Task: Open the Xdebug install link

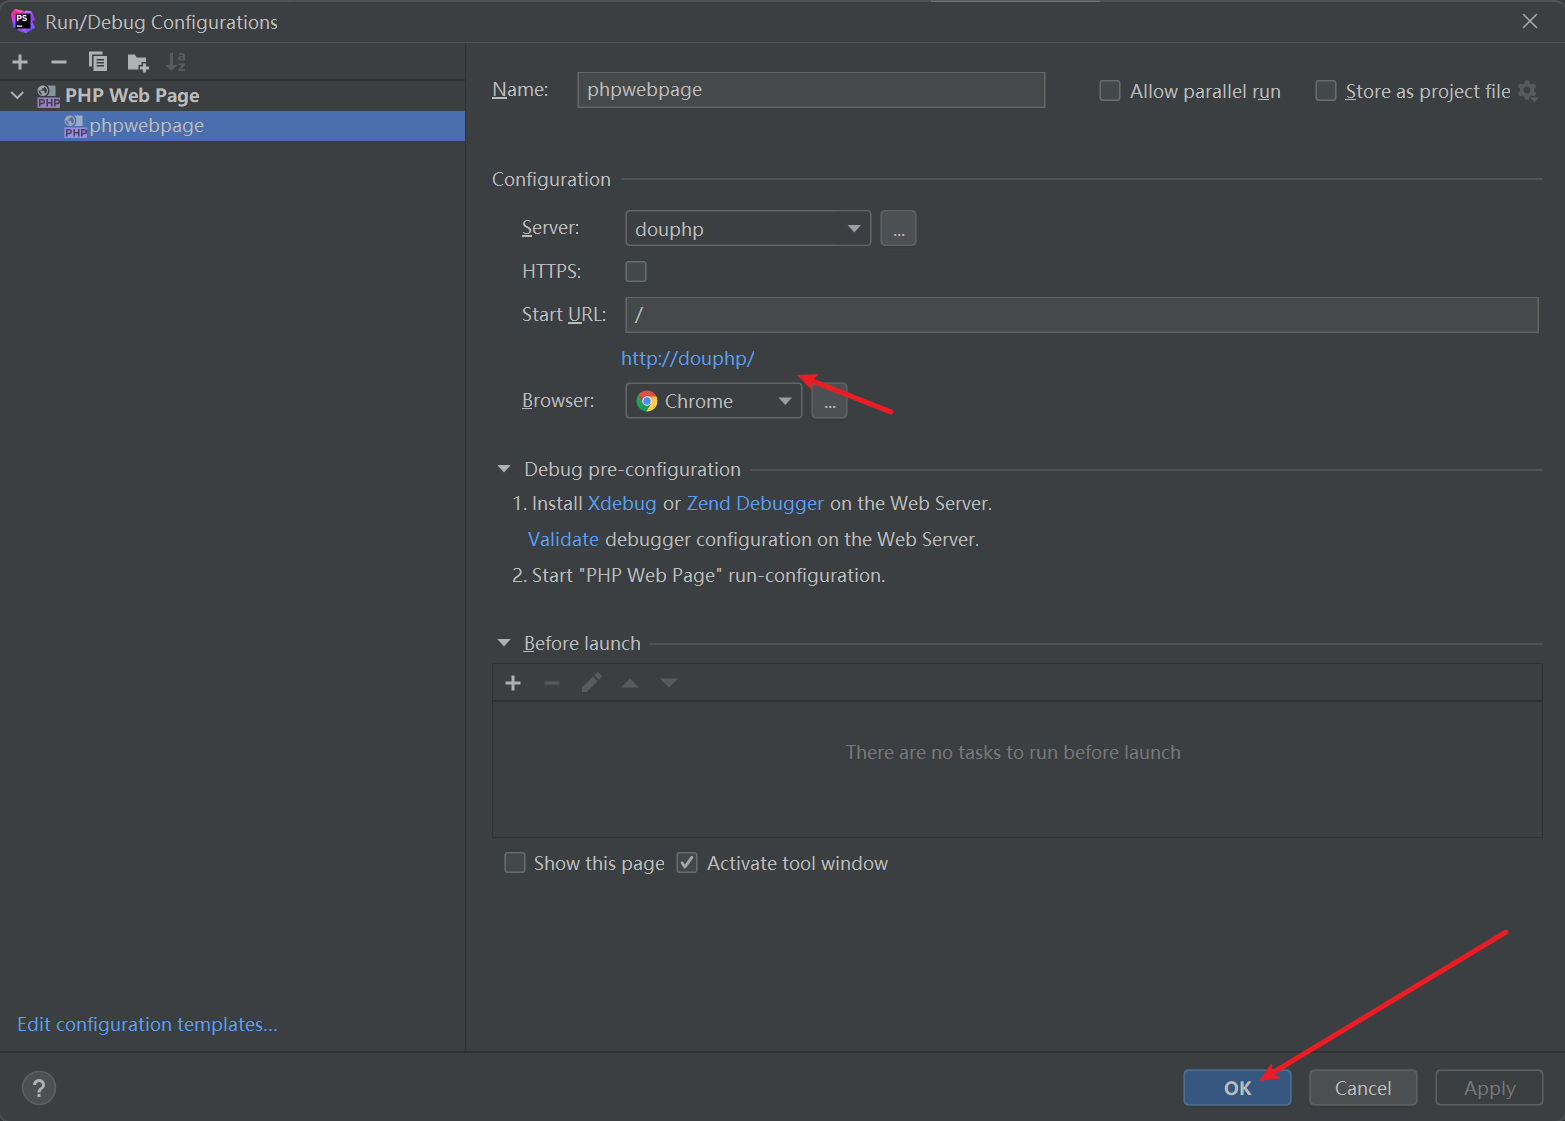Action: click(x=622, y=503)
